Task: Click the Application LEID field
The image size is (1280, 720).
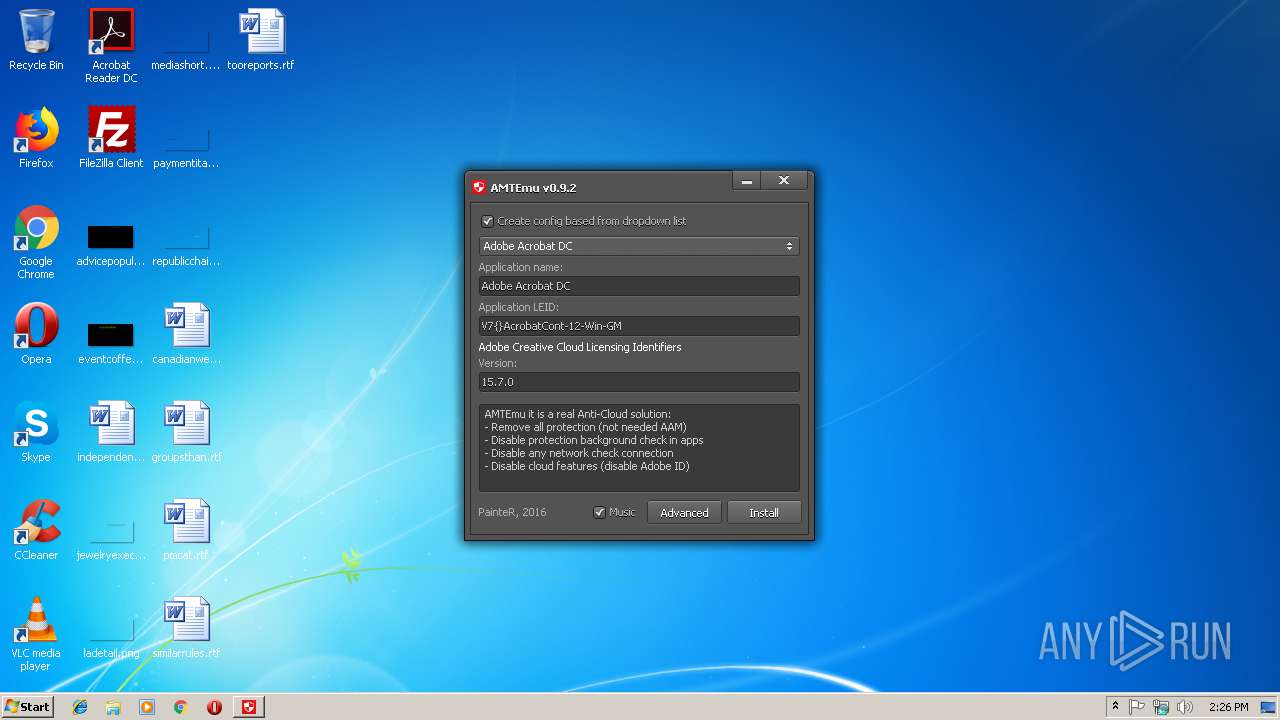Action: 639,326
